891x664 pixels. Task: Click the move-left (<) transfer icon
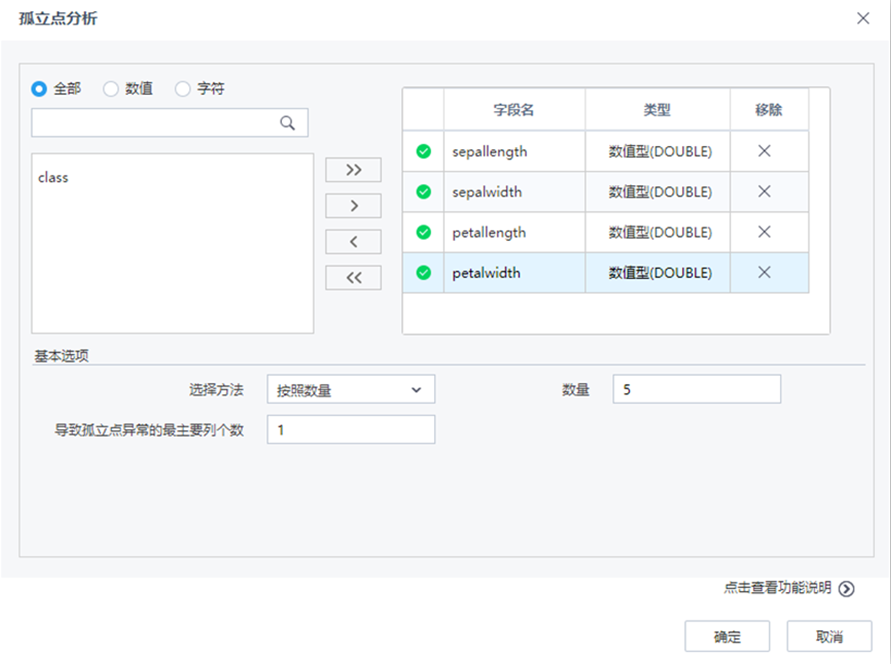(354, 241)
